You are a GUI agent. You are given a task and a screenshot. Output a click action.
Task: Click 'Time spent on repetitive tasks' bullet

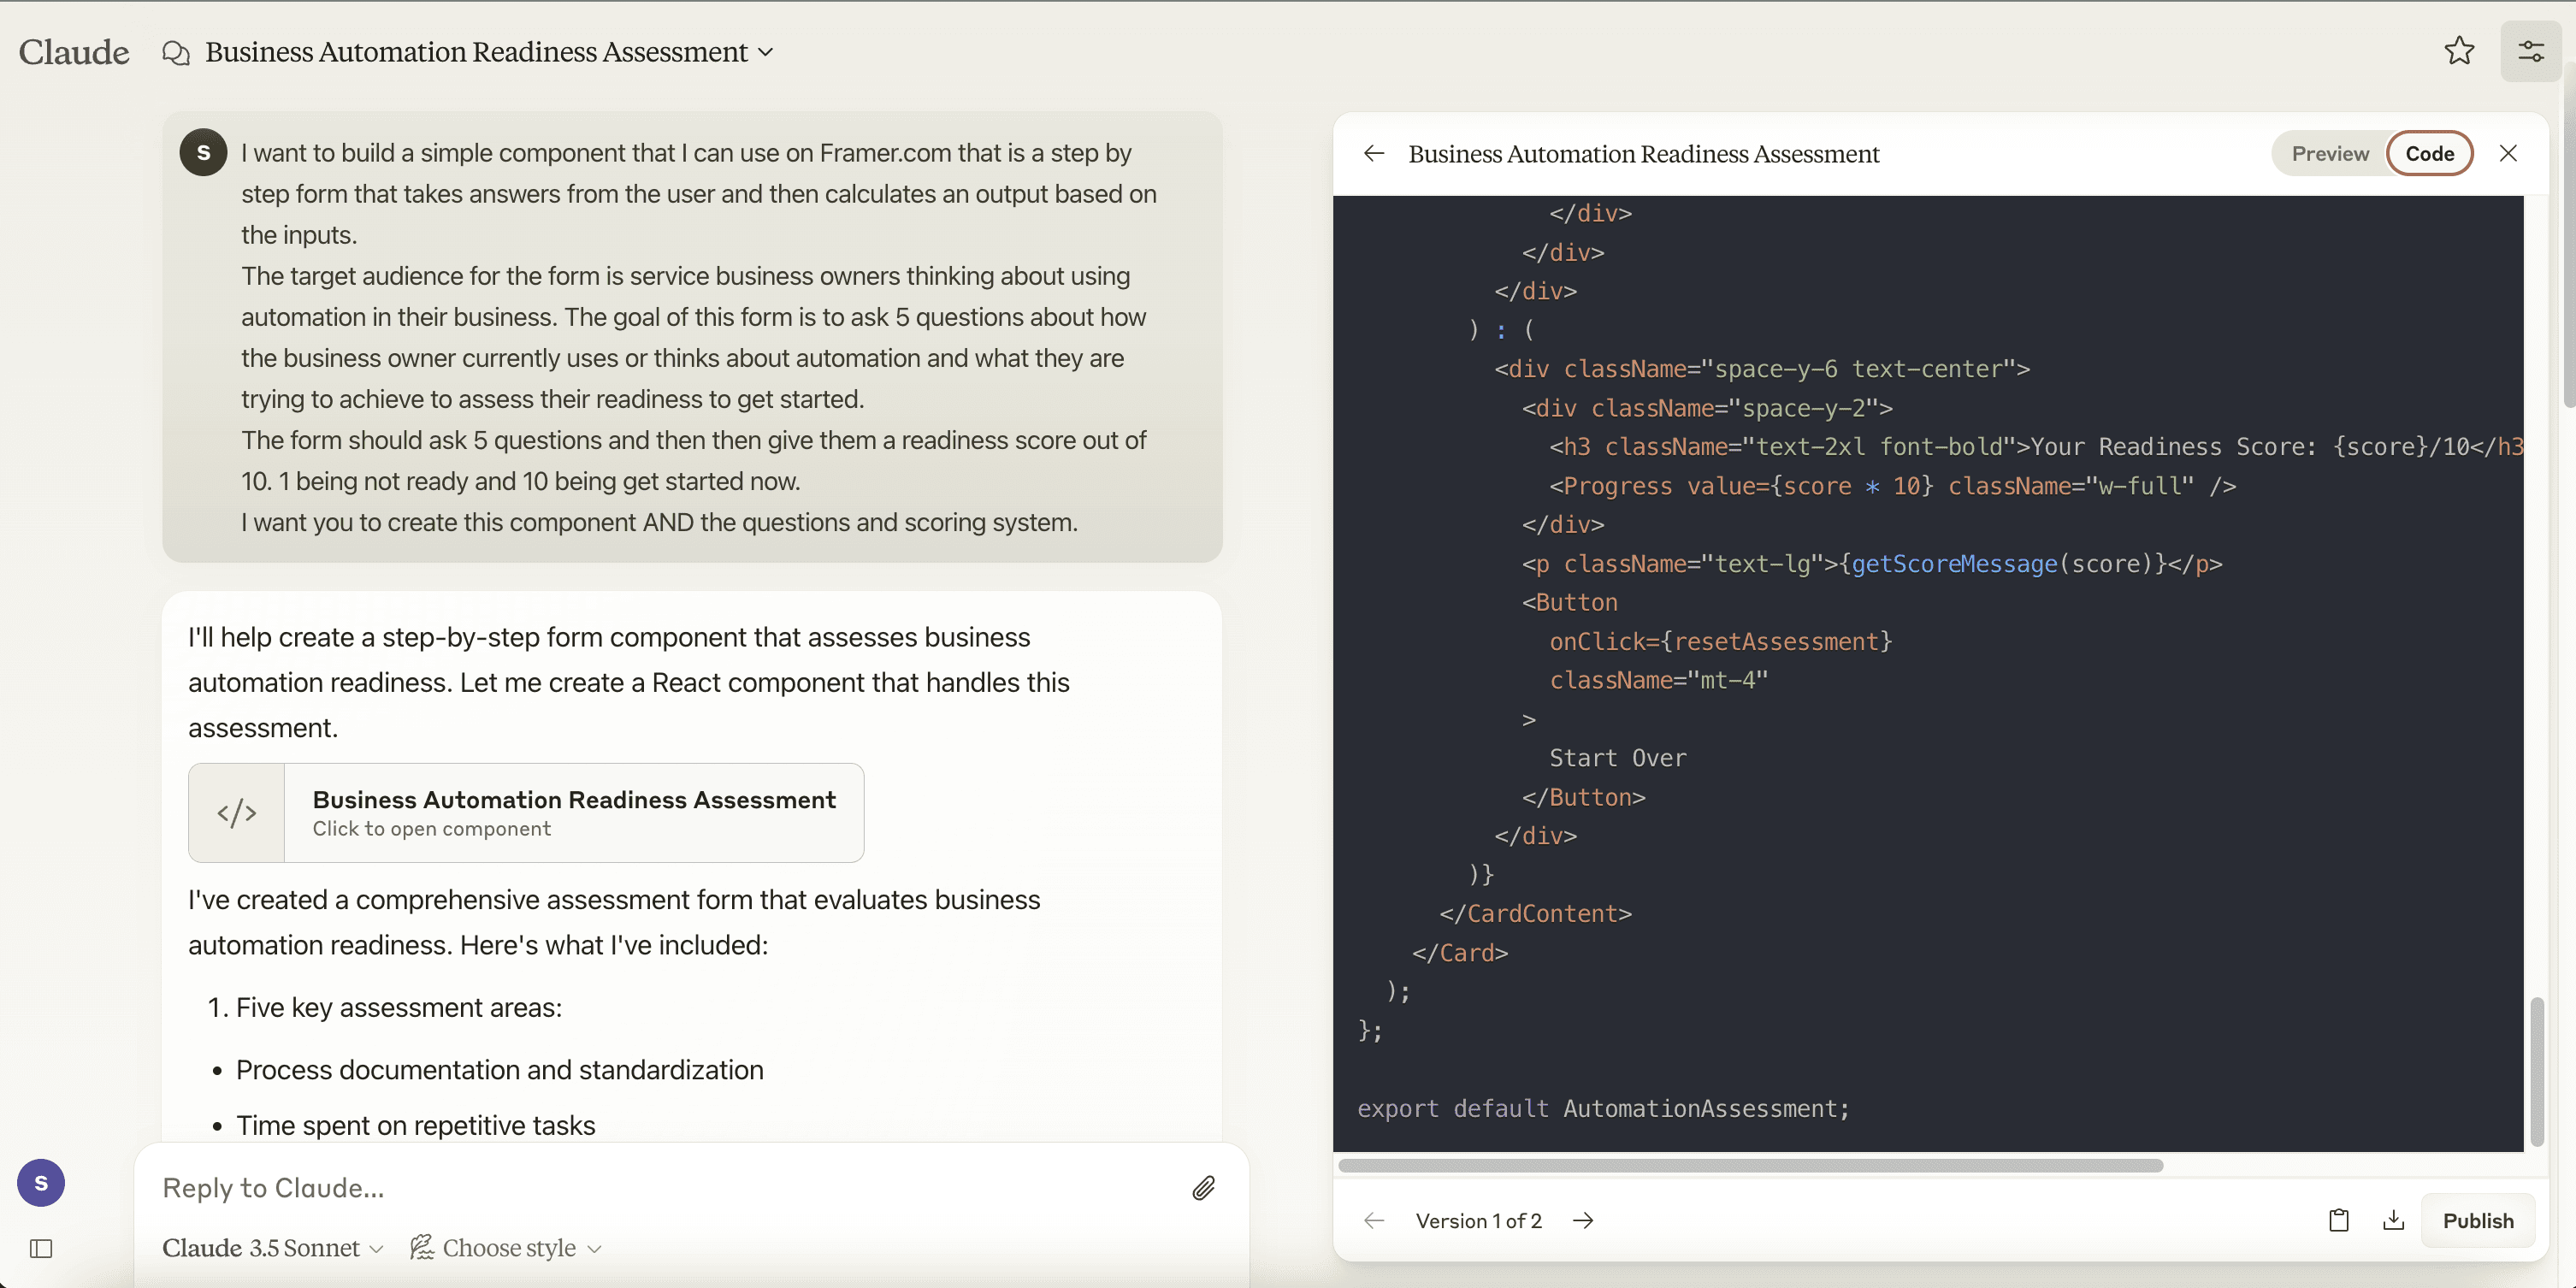click(415, 1125)
